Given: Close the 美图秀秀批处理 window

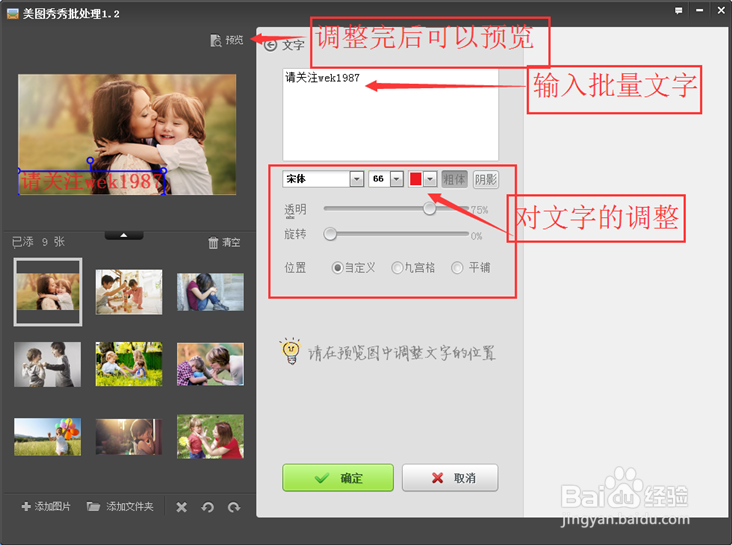Looking at the screenshot, I should click(721, 10).
